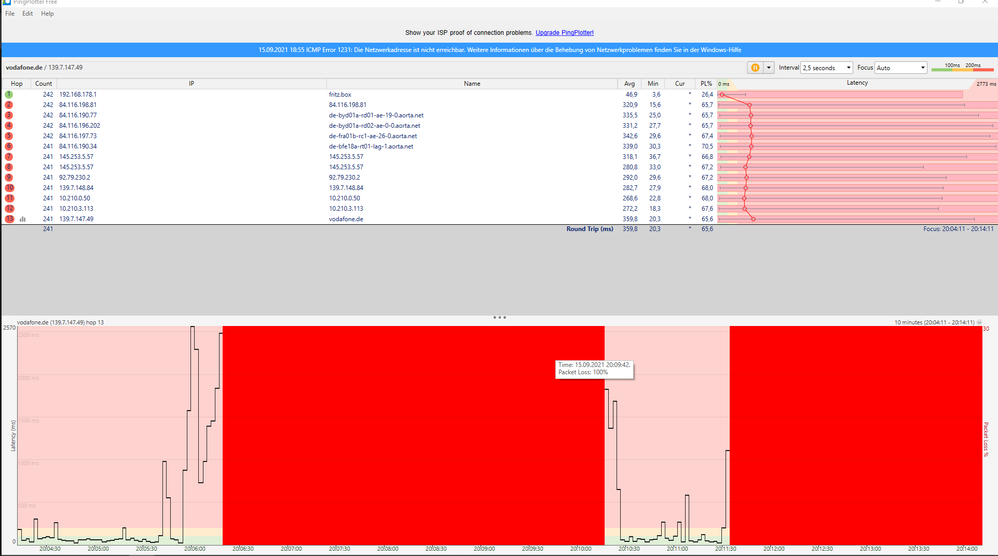Click de-fra01b-rc1-ae-26-0.aorta.net name
Screen dimensions: 998x556
point(373,136)
